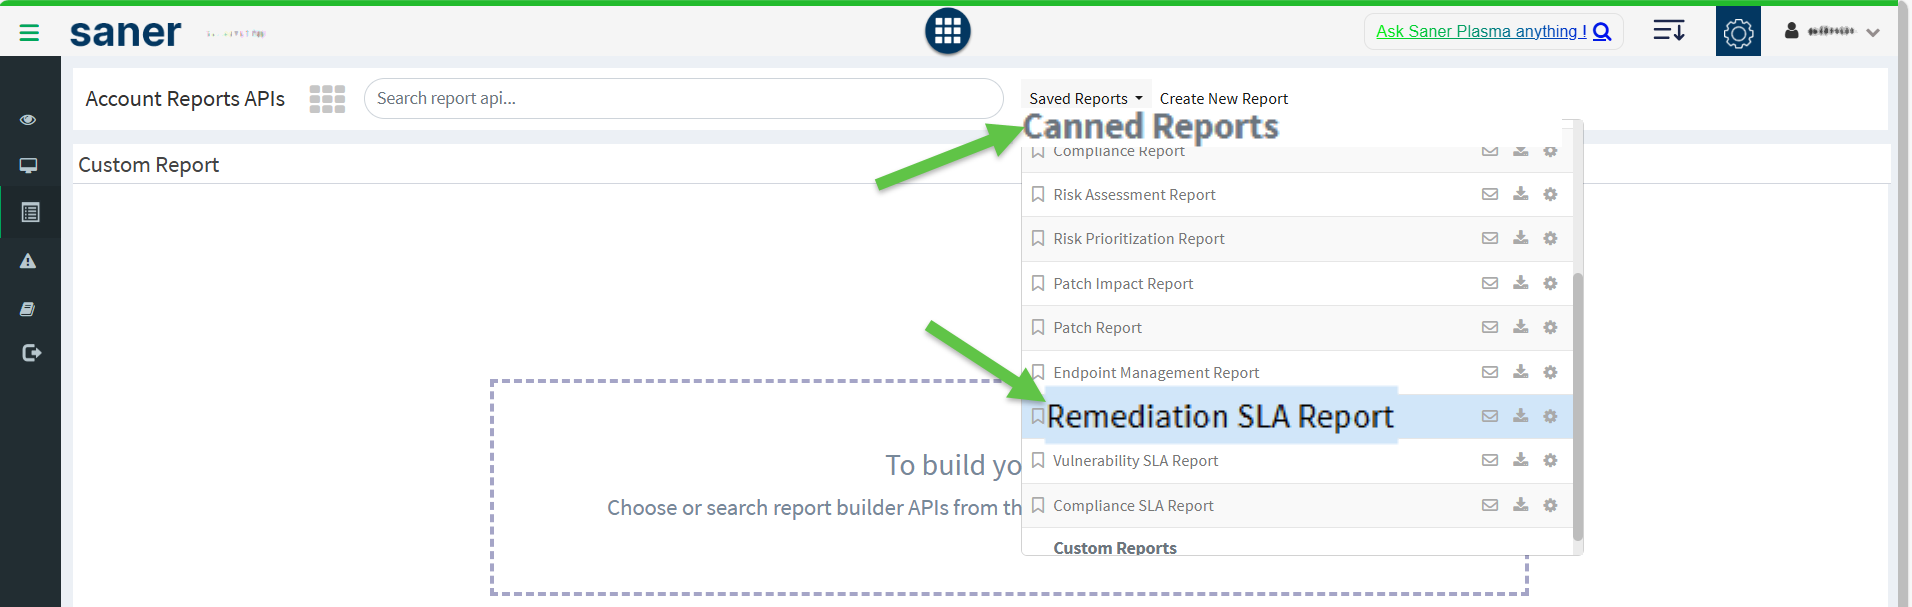Select Remediation SLA Report entry
Image resolution: width=1912 pixels, height=607 pixels.
[1219, 416]
